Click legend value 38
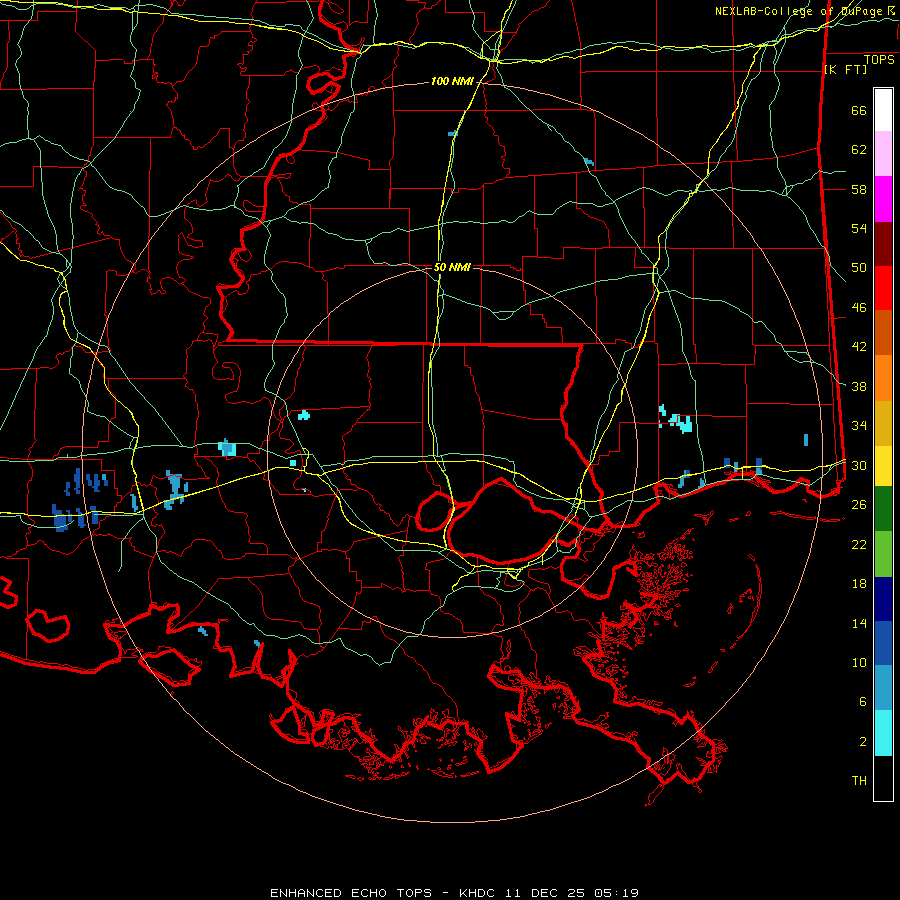This screenshot has height=900, width=900. pos(859,386)
